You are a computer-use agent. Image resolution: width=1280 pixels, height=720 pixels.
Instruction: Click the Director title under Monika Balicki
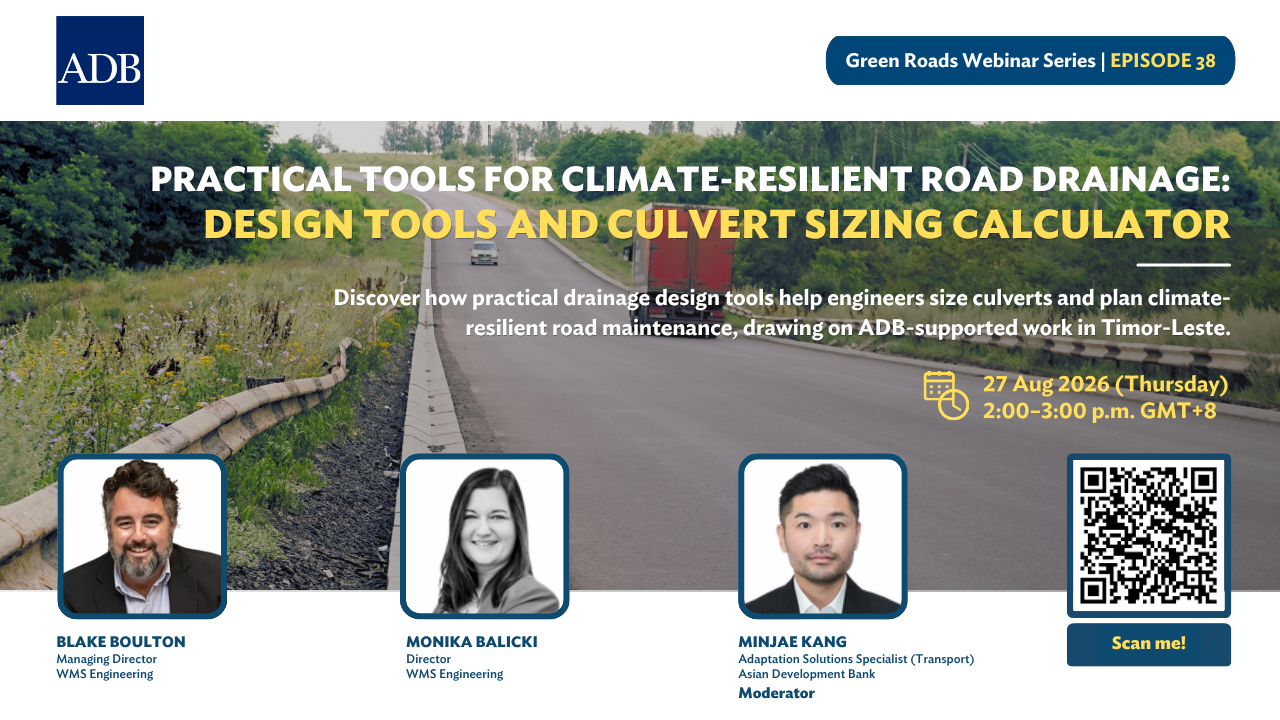428,659
